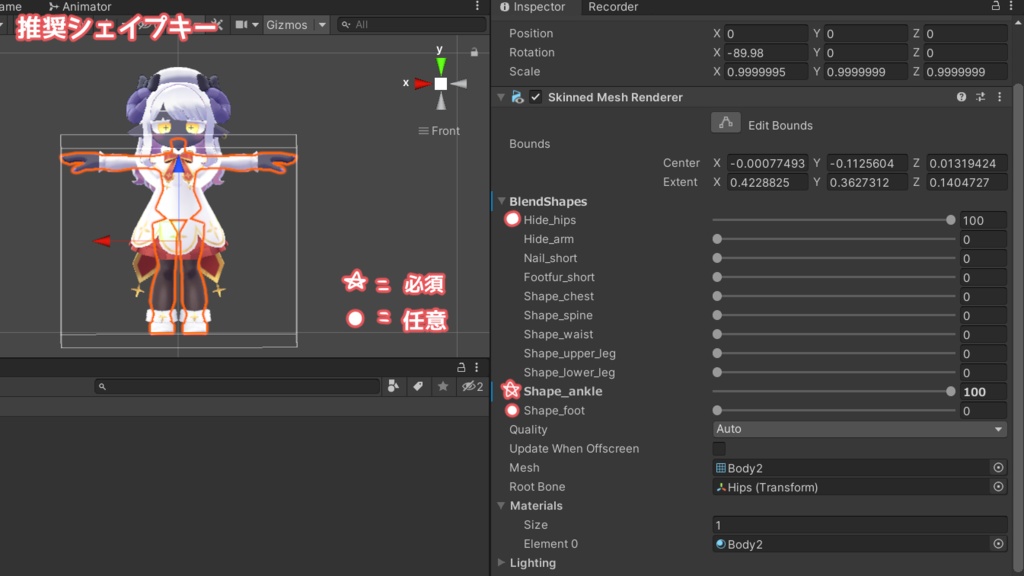Image resolution: width=1024 pixels, height=576 pixels.
Task: Expand the Lighting foldout
Action: 502,562
